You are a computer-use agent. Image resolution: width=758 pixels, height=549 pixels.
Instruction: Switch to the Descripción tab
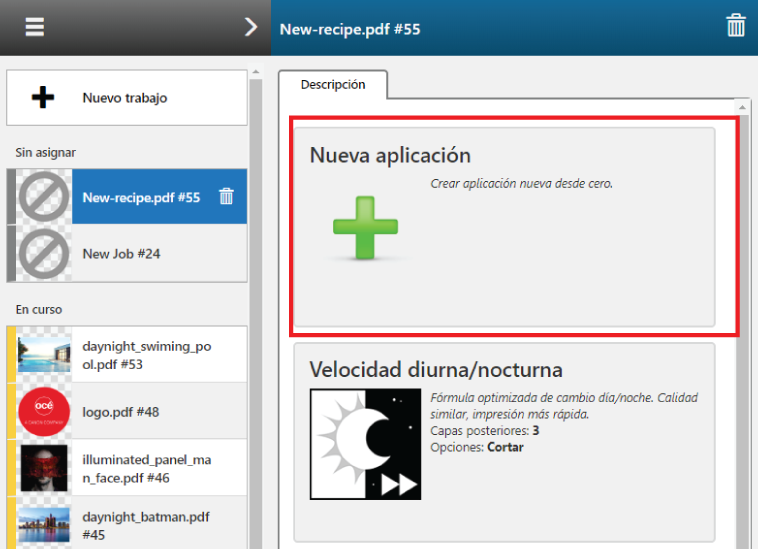point(333,85)
